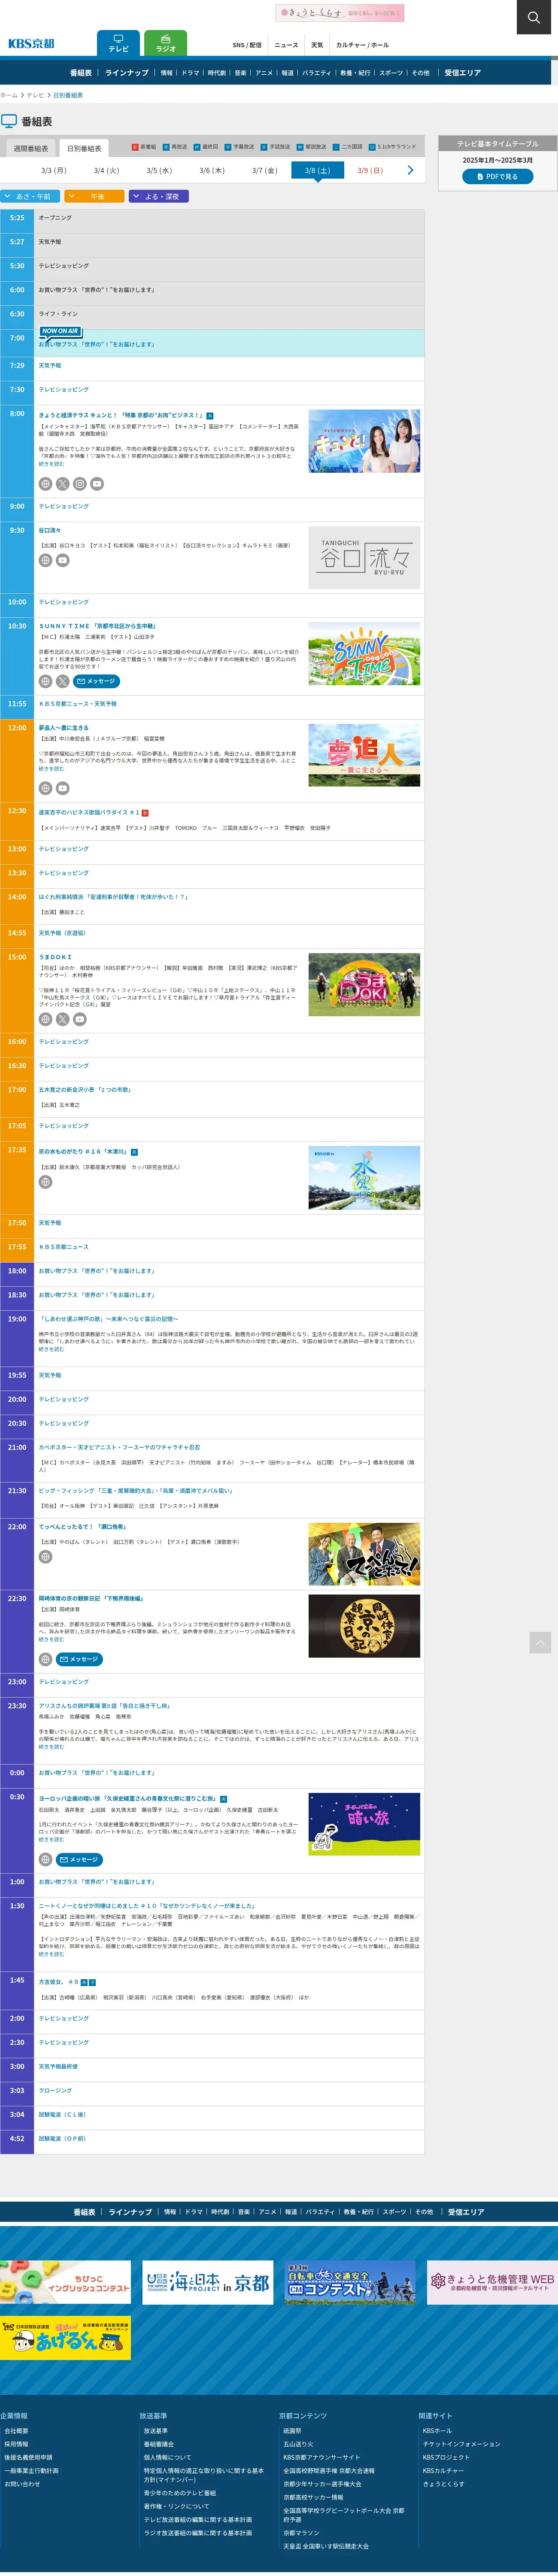Open website globe icon for てっぺんとったるで!
Screen dimensions: 558x2576
[45, 1557]
